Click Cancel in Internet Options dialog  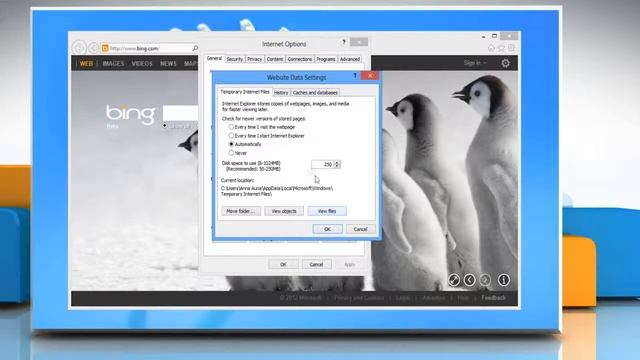tap(316, 264)
